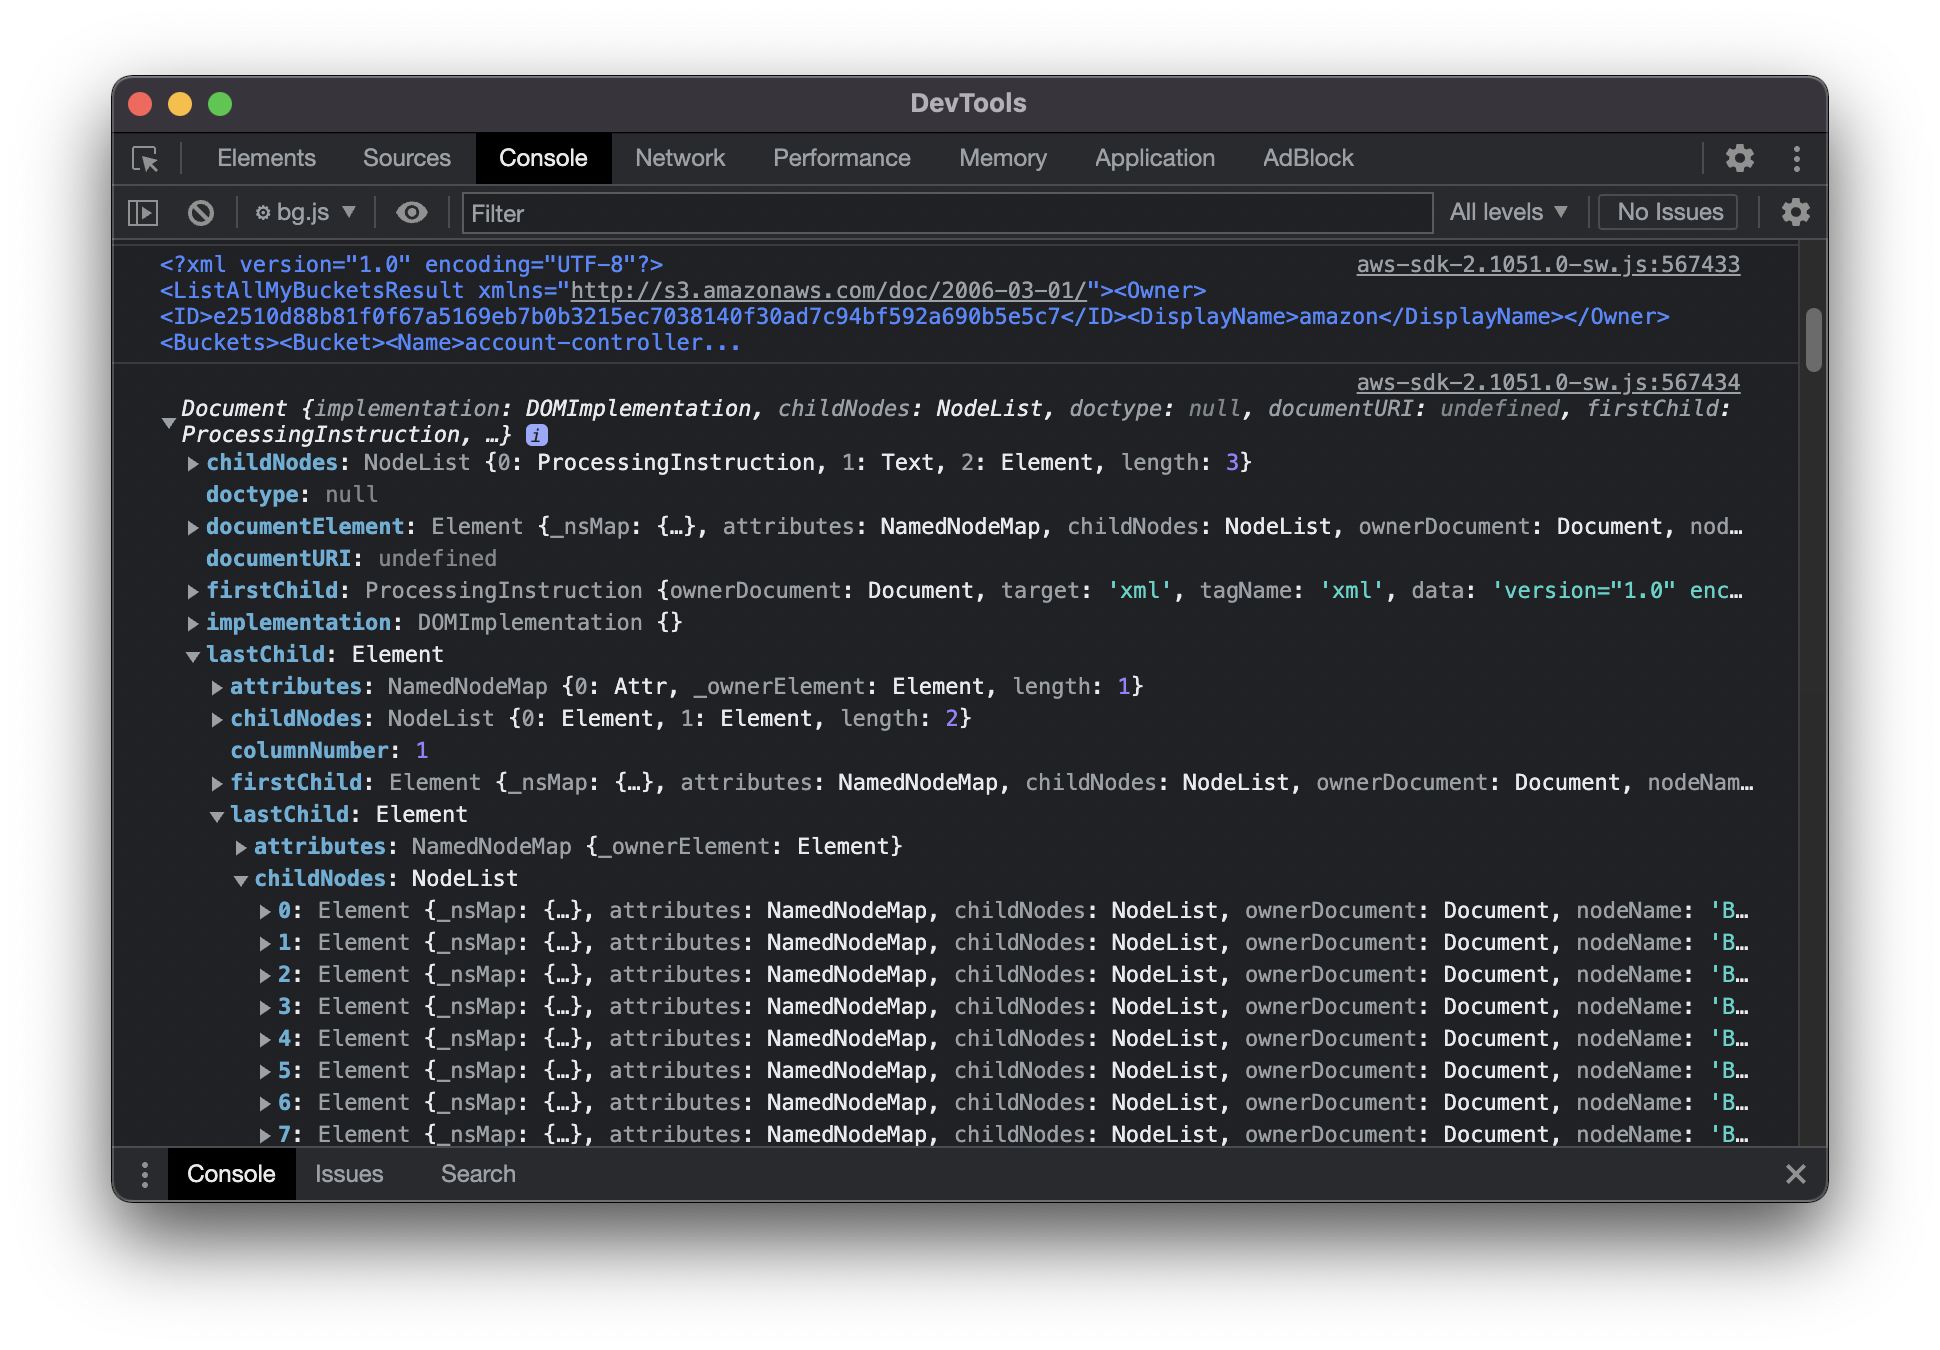This screenshot has width=1940, height=1350.
Task: Select the inspect element tool
Action: (x=146, y=158)
